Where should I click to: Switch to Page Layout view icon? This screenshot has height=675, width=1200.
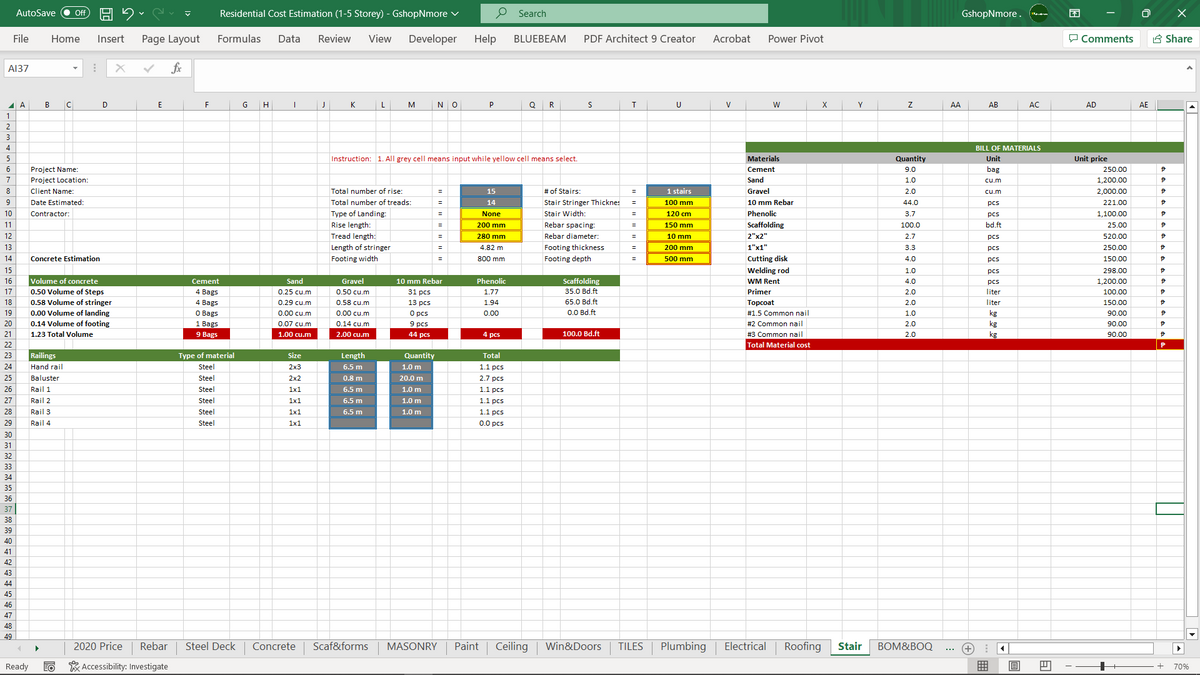[x=1013, y=666]
